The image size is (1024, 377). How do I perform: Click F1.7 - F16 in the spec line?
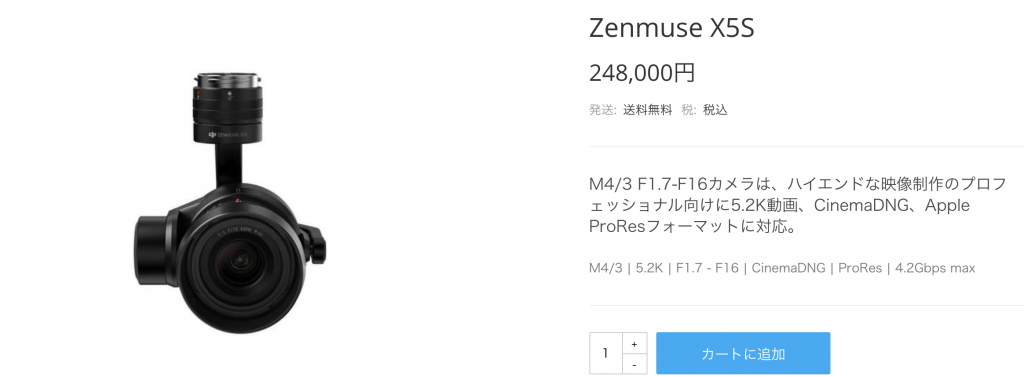708,269
